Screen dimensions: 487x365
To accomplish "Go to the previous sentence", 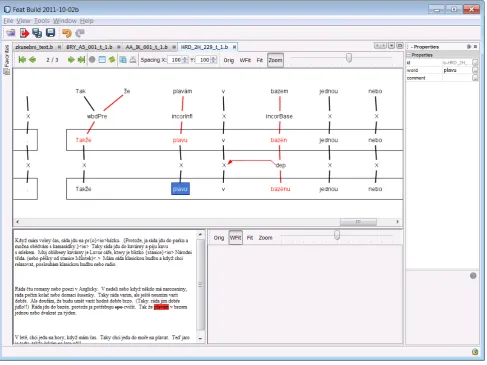I will pyautogui.click(x=33, y=60).
